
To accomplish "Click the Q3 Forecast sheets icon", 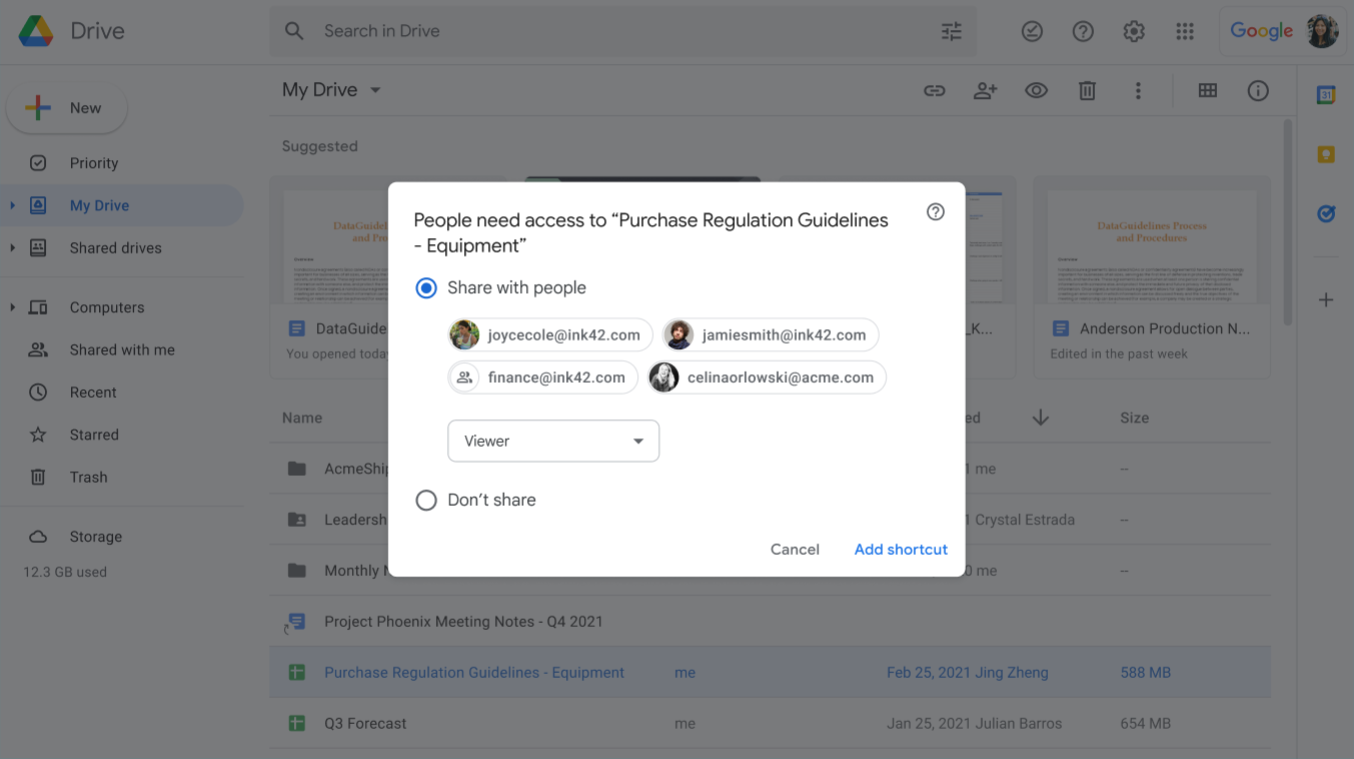I will [x=297, y=723].
